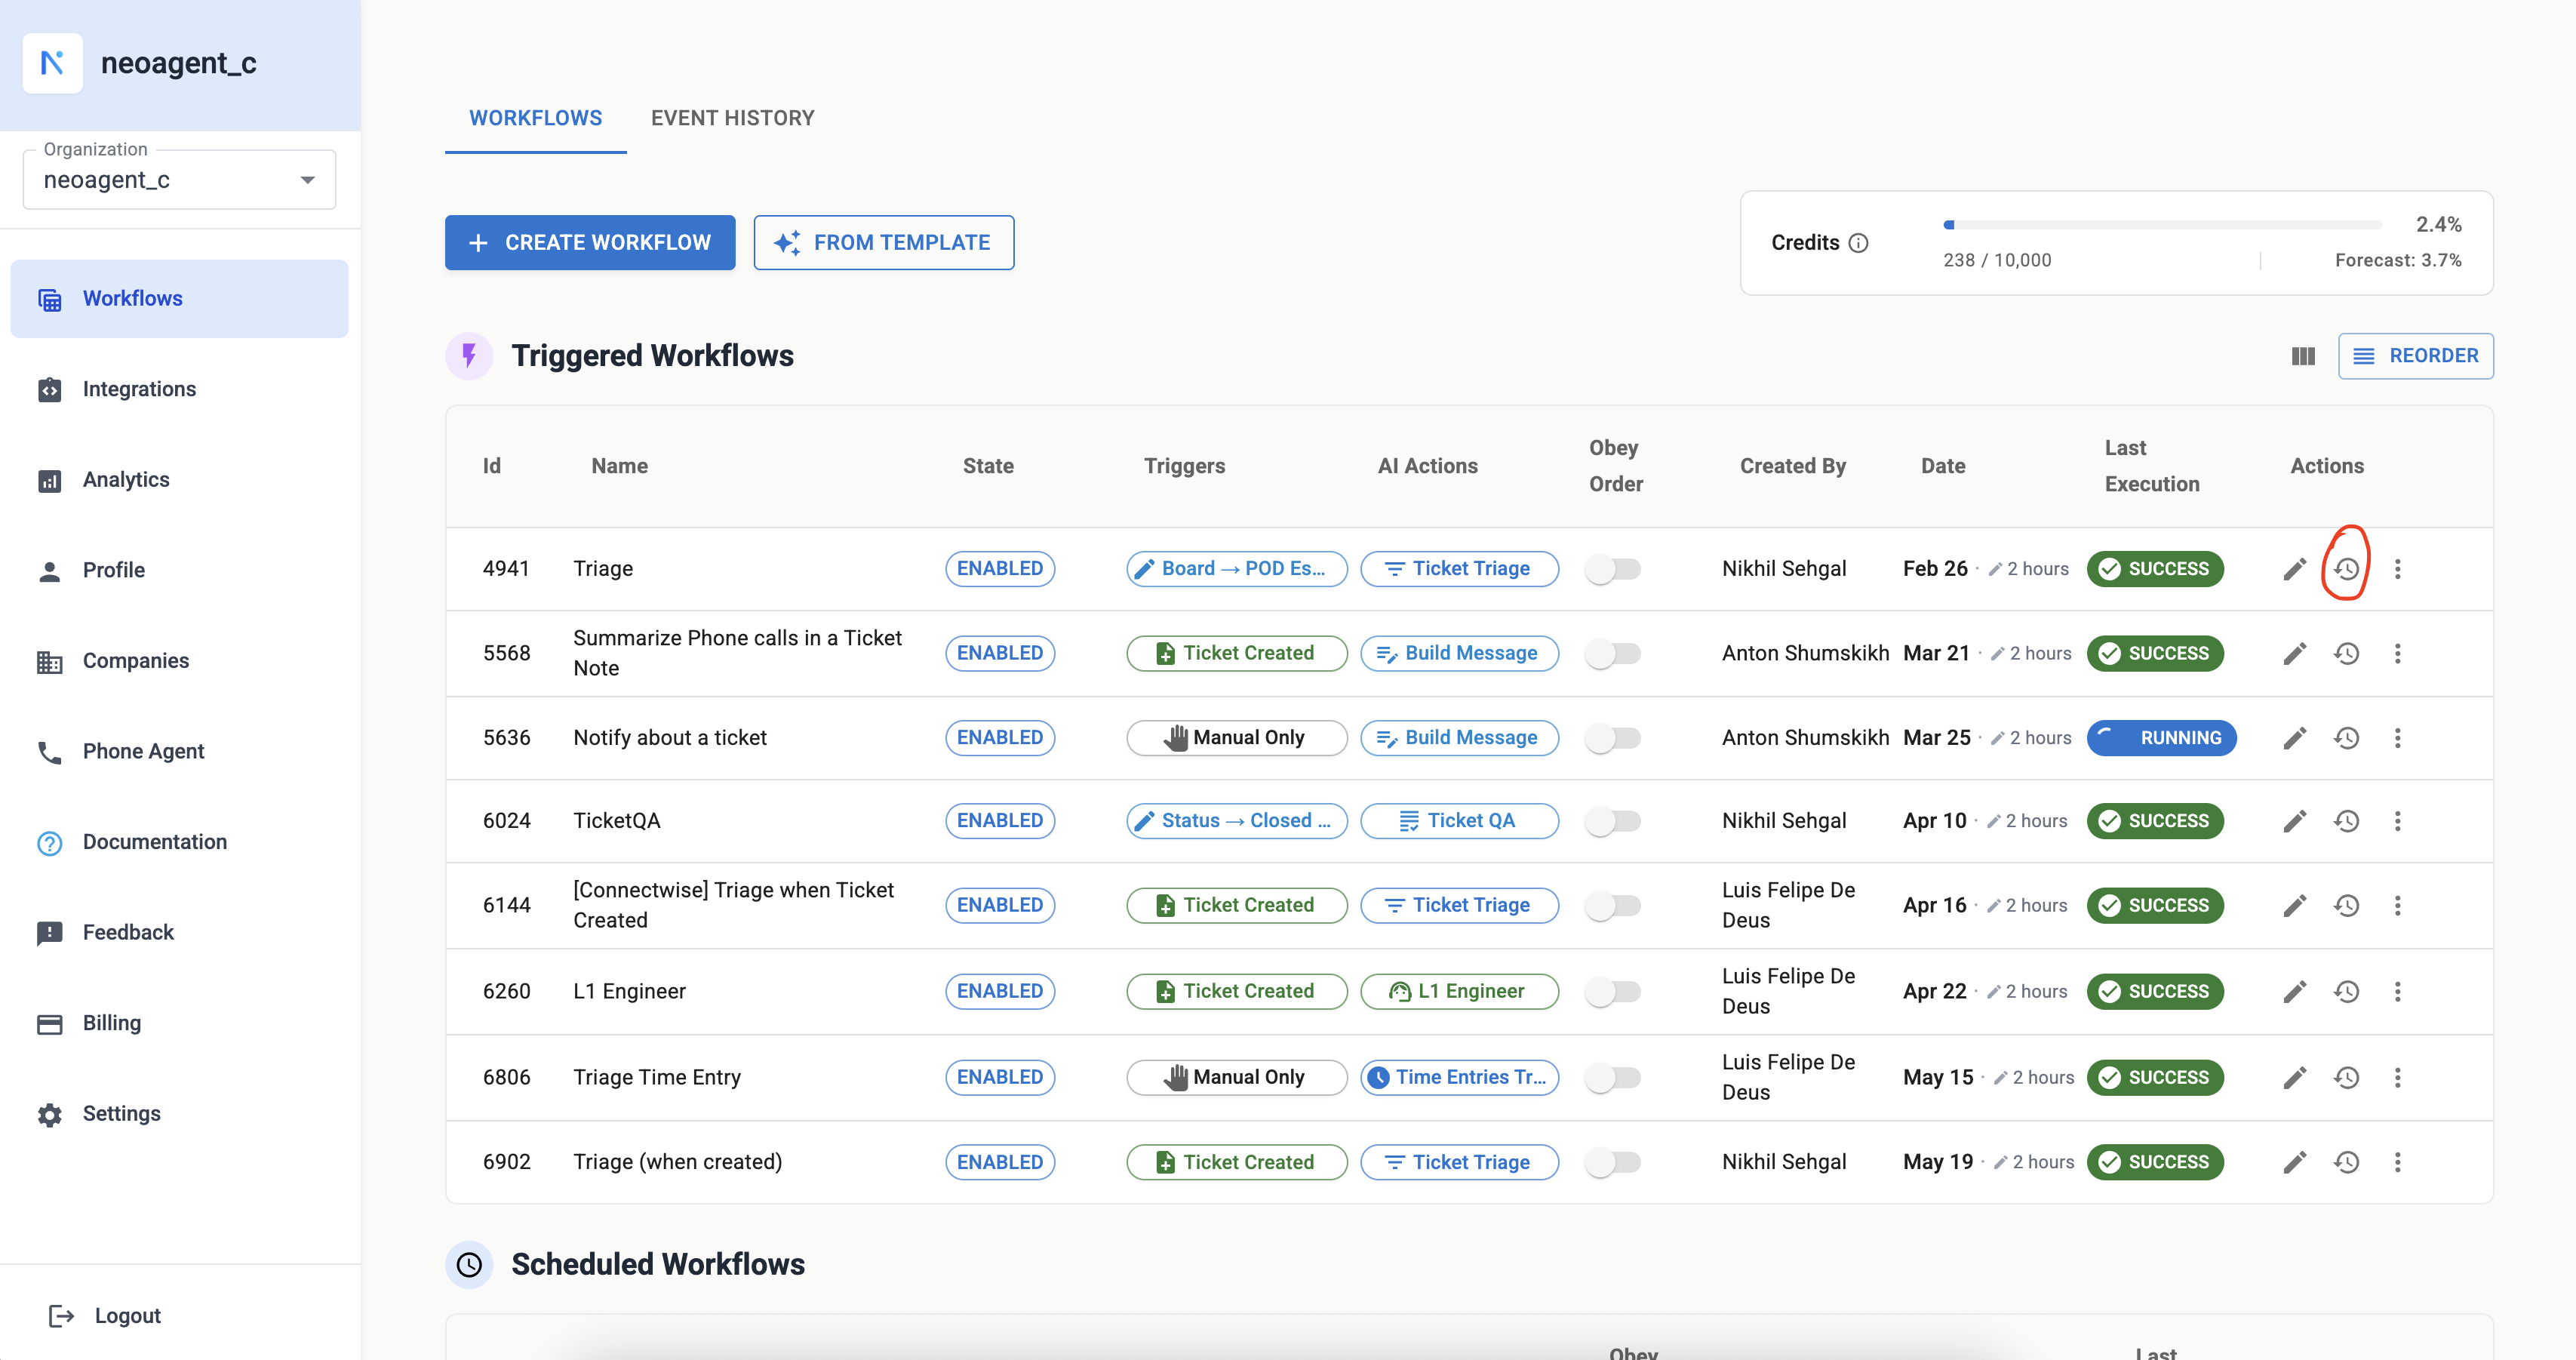Switch to the Event History tab
The image size is (2576, 1360).
[x=732, y=118]
